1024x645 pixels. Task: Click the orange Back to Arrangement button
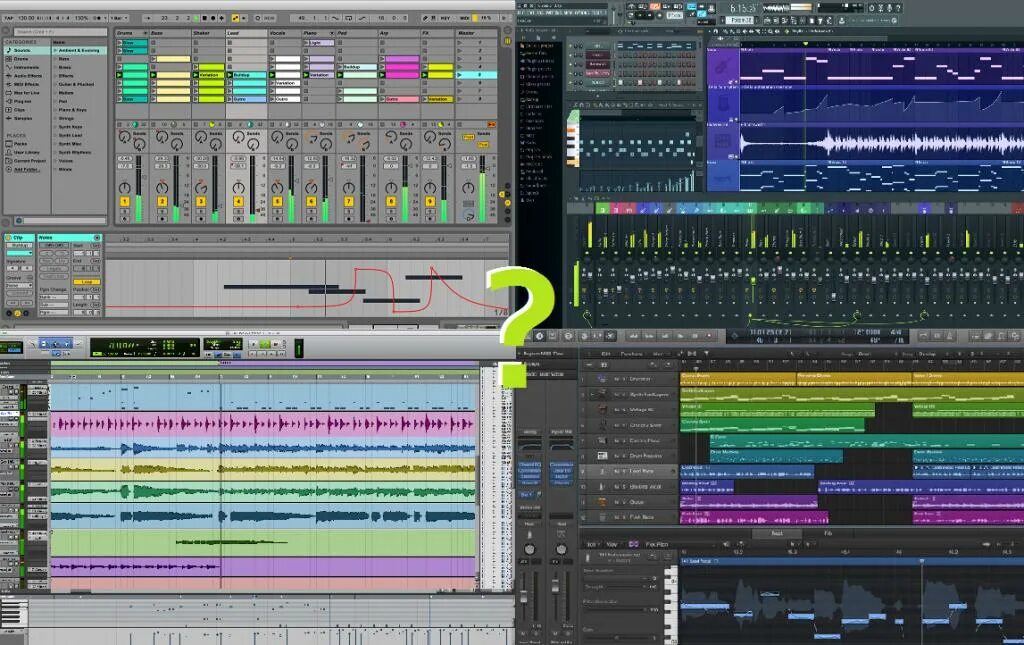coord(491,124)
